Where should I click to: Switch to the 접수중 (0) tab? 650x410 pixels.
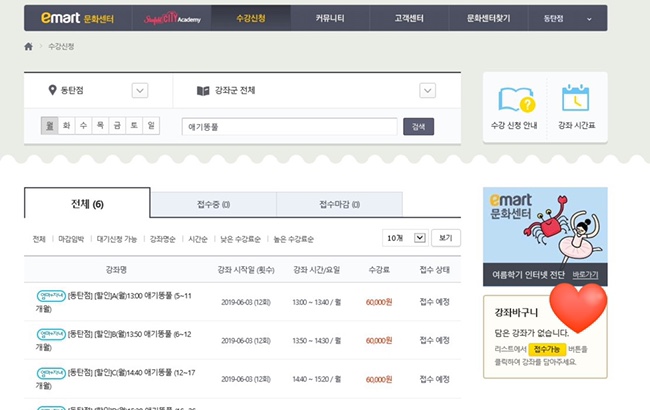[x=213, y=204]
